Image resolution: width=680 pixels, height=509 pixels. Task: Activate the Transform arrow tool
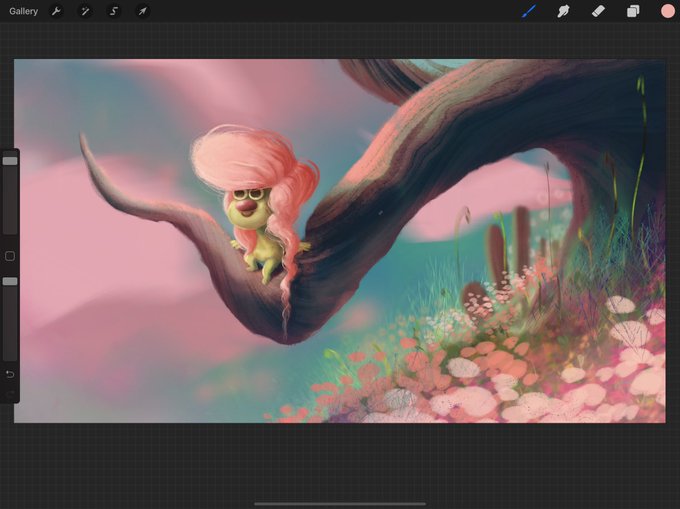tap(143, 11)
